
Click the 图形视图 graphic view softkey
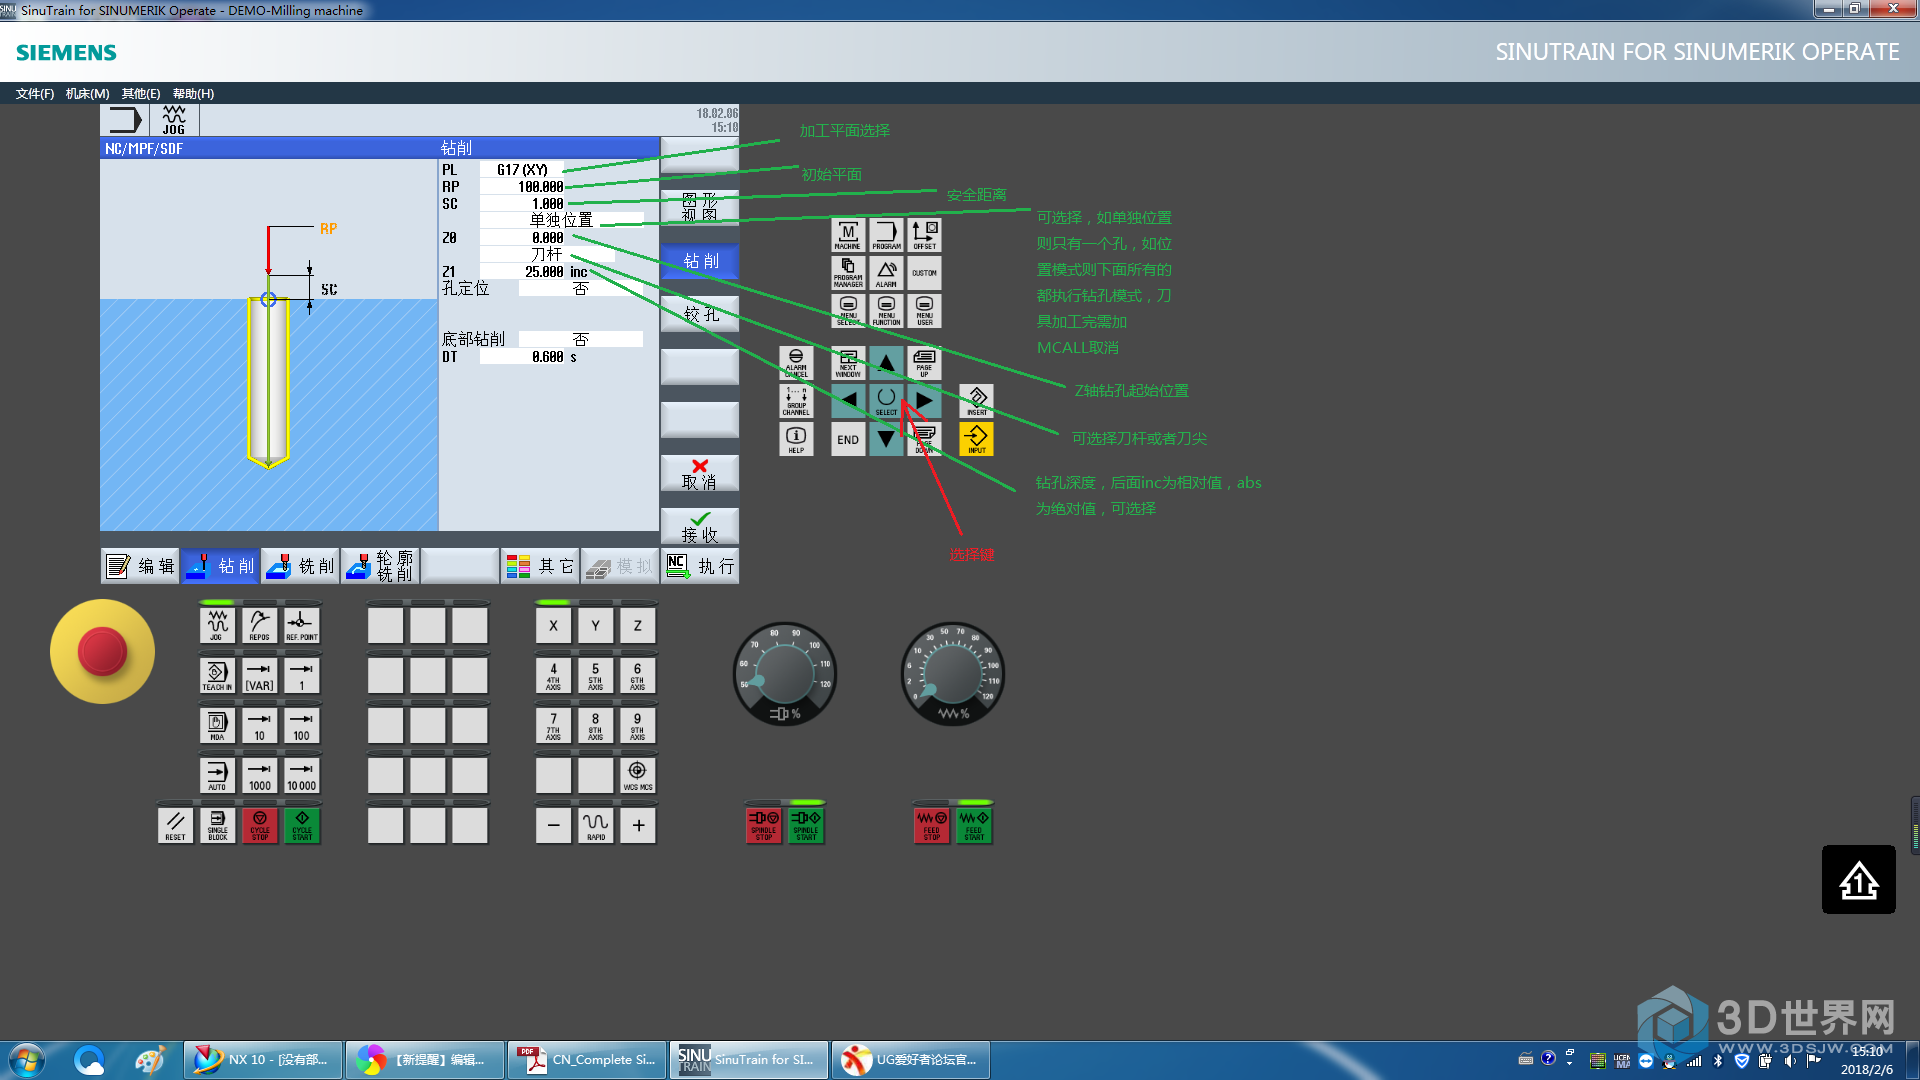700,207
